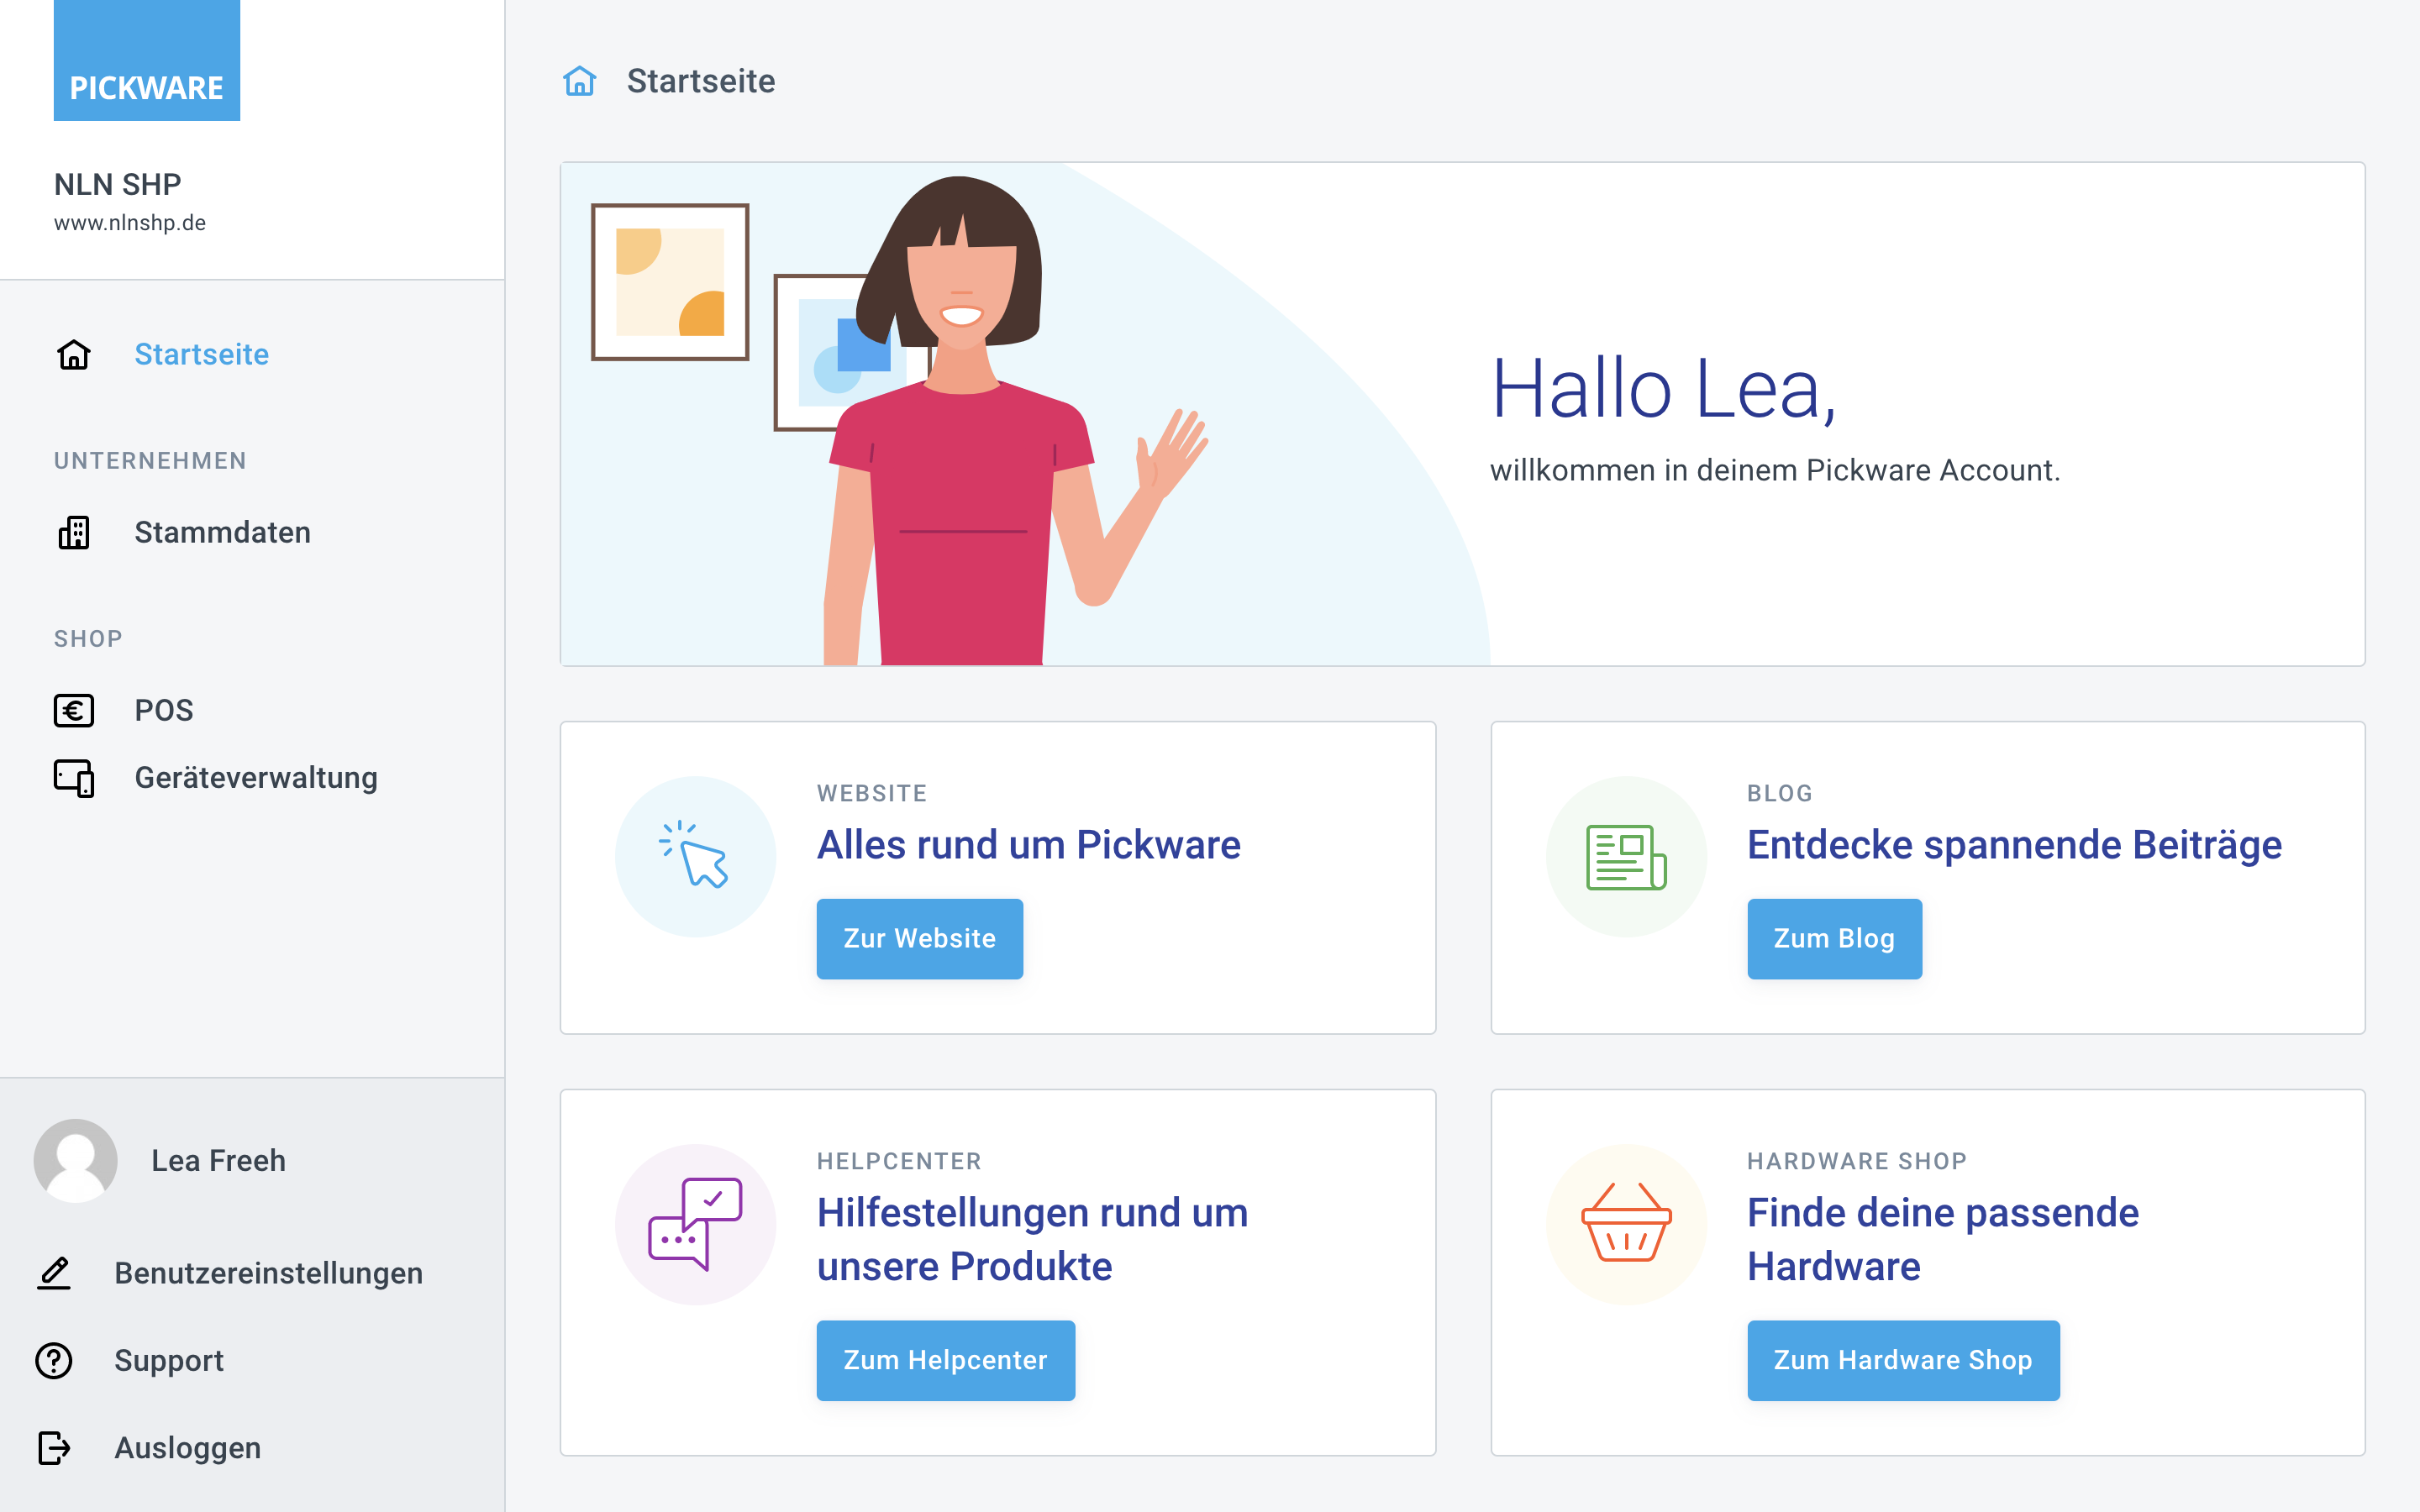Image resolution: width=2420 pixels, height=1512 pixels.
Task: Click the BLOG card label
Action: click(1780, 793)
